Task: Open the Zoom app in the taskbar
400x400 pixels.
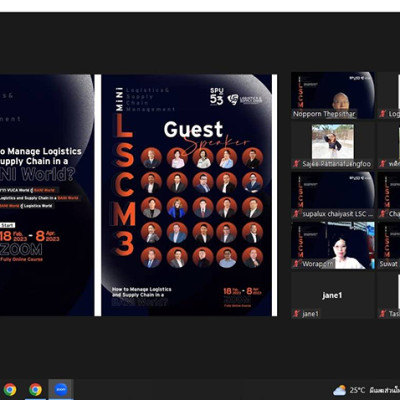Action: [61, 389]
